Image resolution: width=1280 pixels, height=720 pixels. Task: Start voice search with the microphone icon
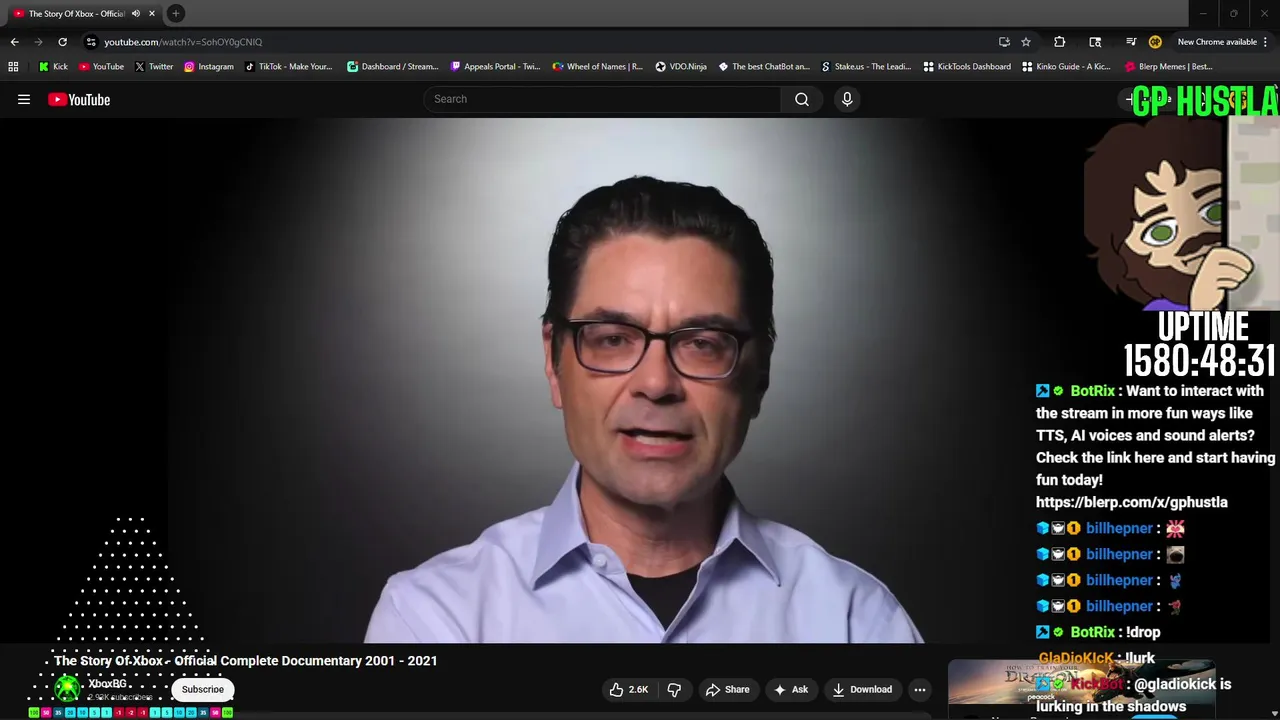(847, 99)
